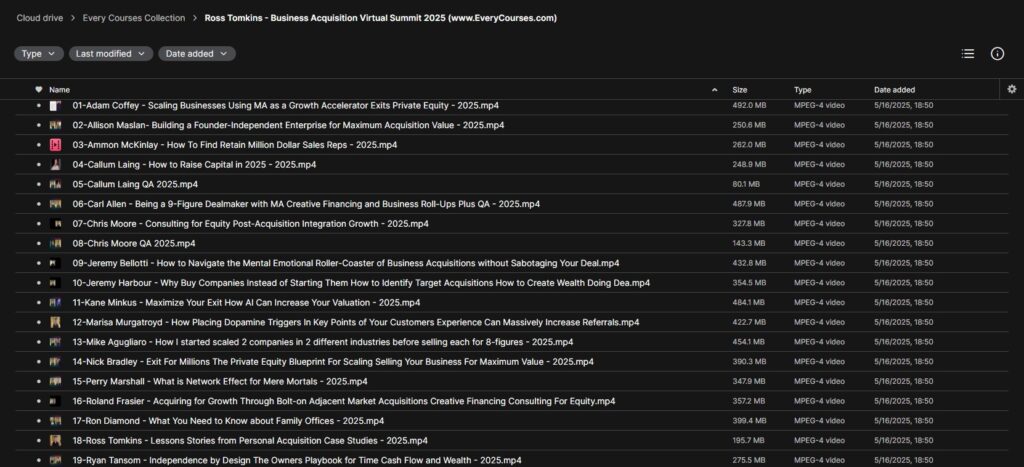The image size is (1024, 467).
Task: Click thumbnail of 14-Nick Bradley video
Action: (x=56, y=362)
